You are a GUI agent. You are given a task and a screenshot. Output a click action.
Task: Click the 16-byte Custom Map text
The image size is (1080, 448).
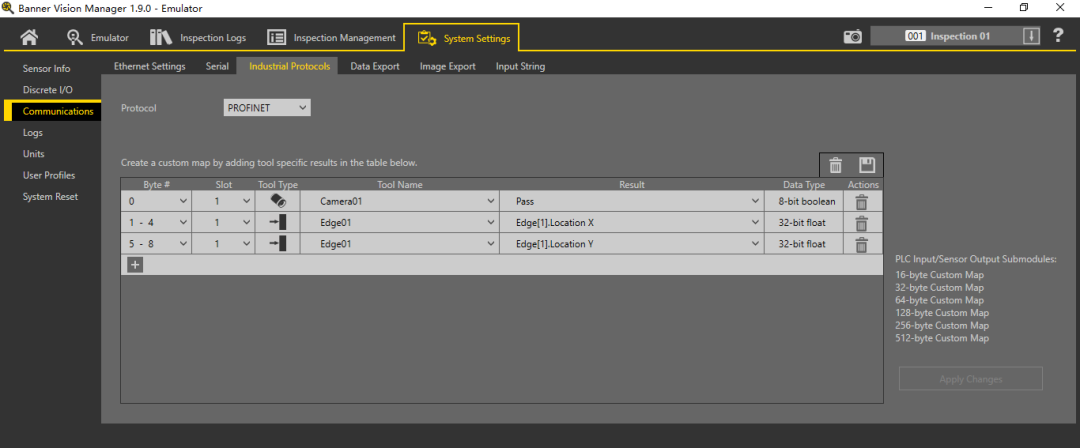click(939, 275)
